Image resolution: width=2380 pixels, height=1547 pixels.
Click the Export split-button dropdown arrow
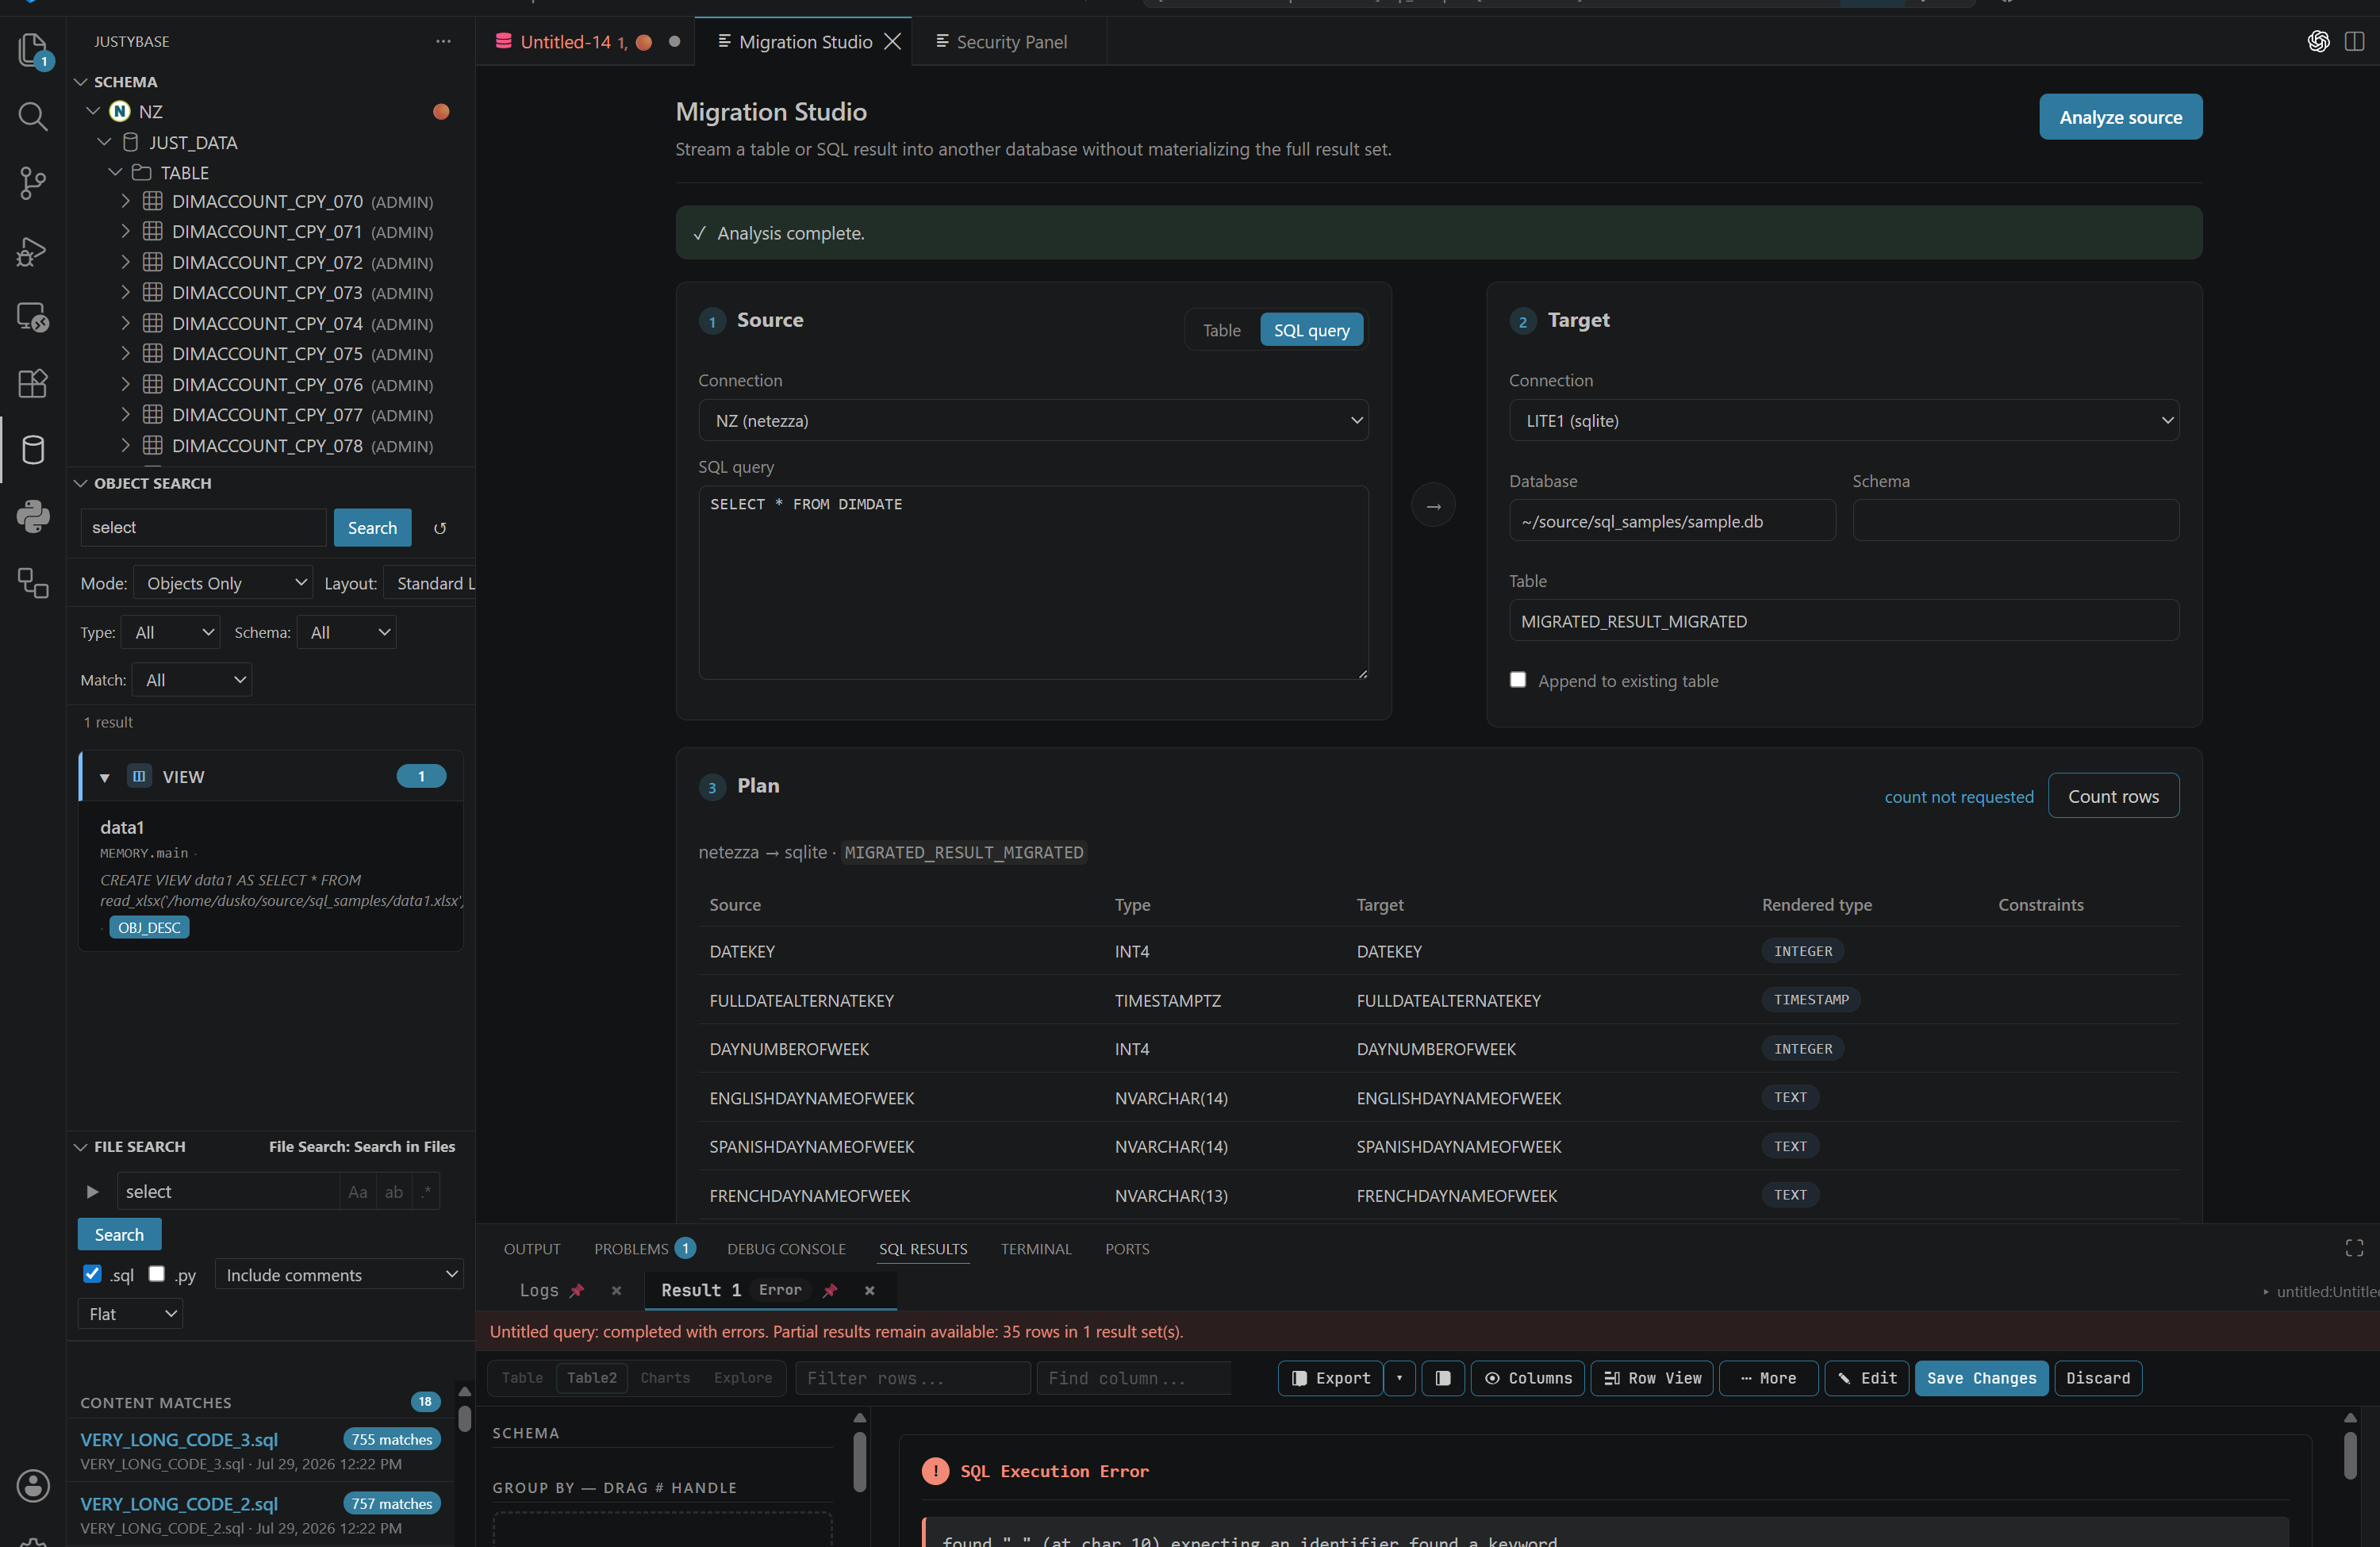click(x=1399, y=1378)
